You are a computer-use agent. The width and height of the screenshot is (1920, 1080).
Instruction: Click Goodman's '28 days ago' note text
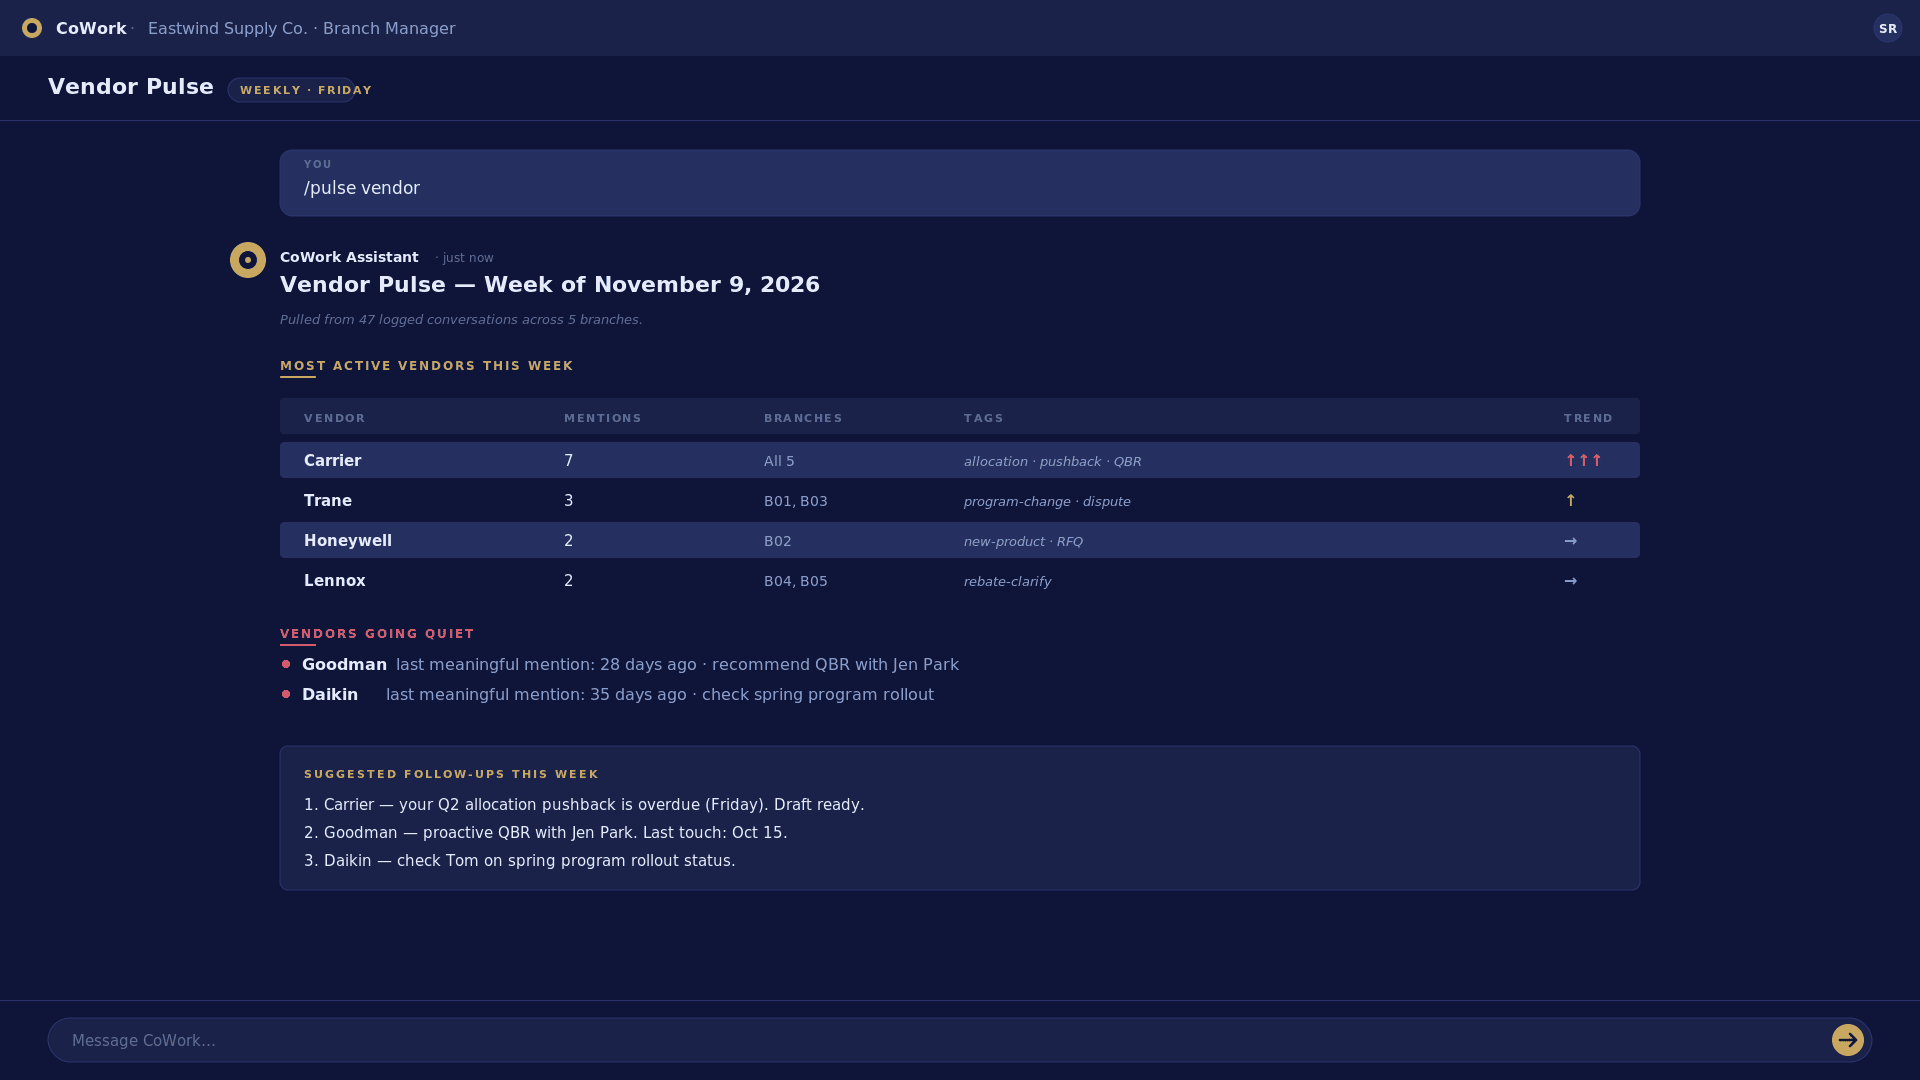pos(677,664)
